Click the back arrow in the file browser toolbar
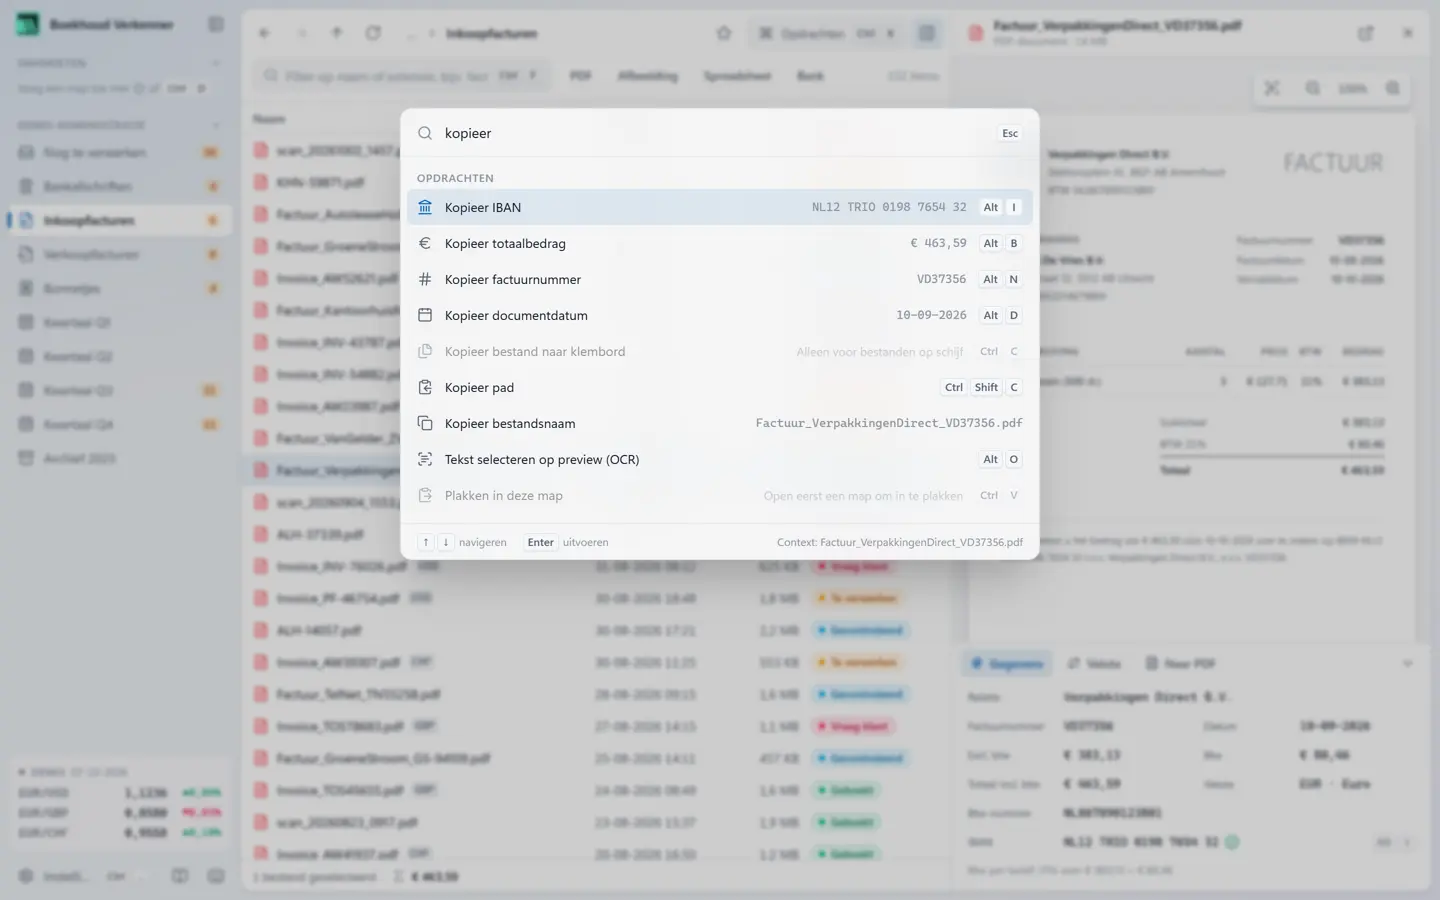 pyautogui.click(x=265, y=33)
